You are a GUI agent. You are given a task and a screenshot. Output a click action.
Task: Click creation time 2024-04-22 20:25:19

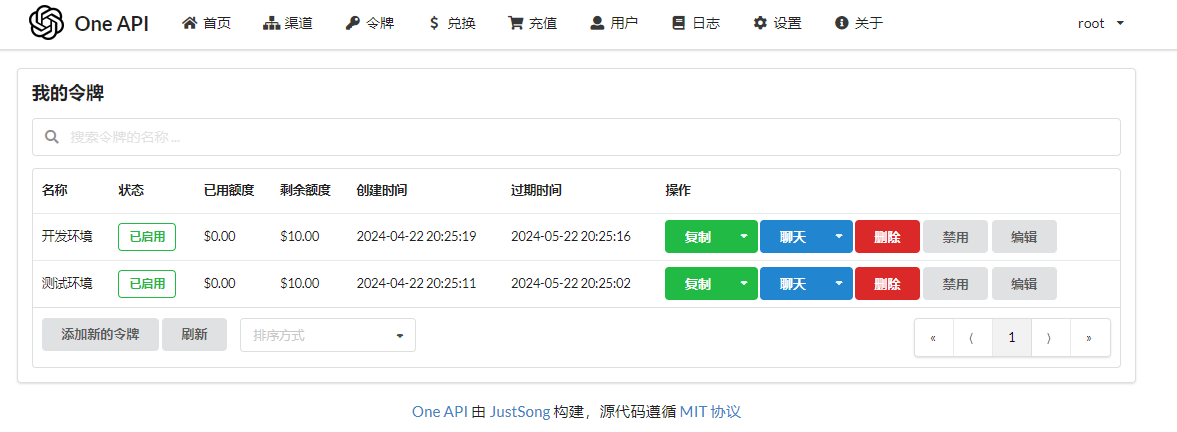tap(417, 237)
